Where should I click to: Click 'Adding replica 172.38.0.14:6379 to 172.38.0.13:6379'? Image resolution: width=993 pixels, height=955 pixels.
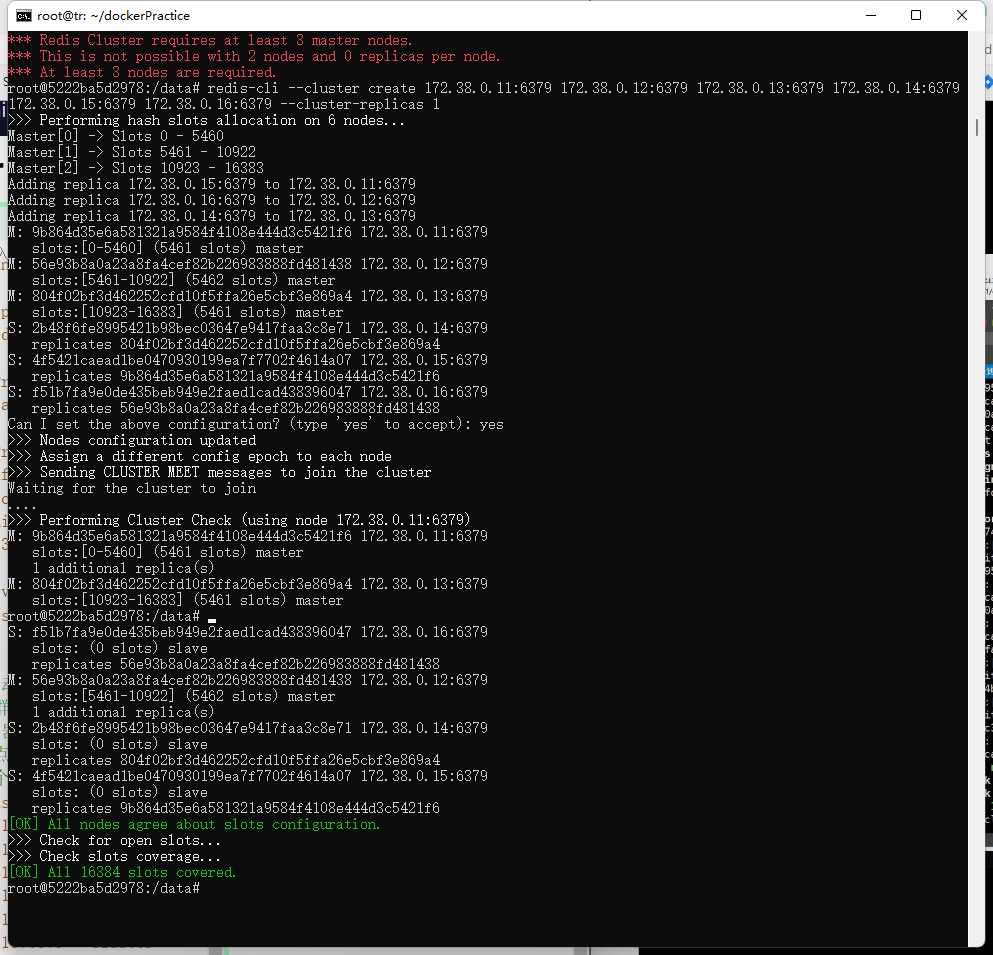pyautogui.click(x=212, y=216)
